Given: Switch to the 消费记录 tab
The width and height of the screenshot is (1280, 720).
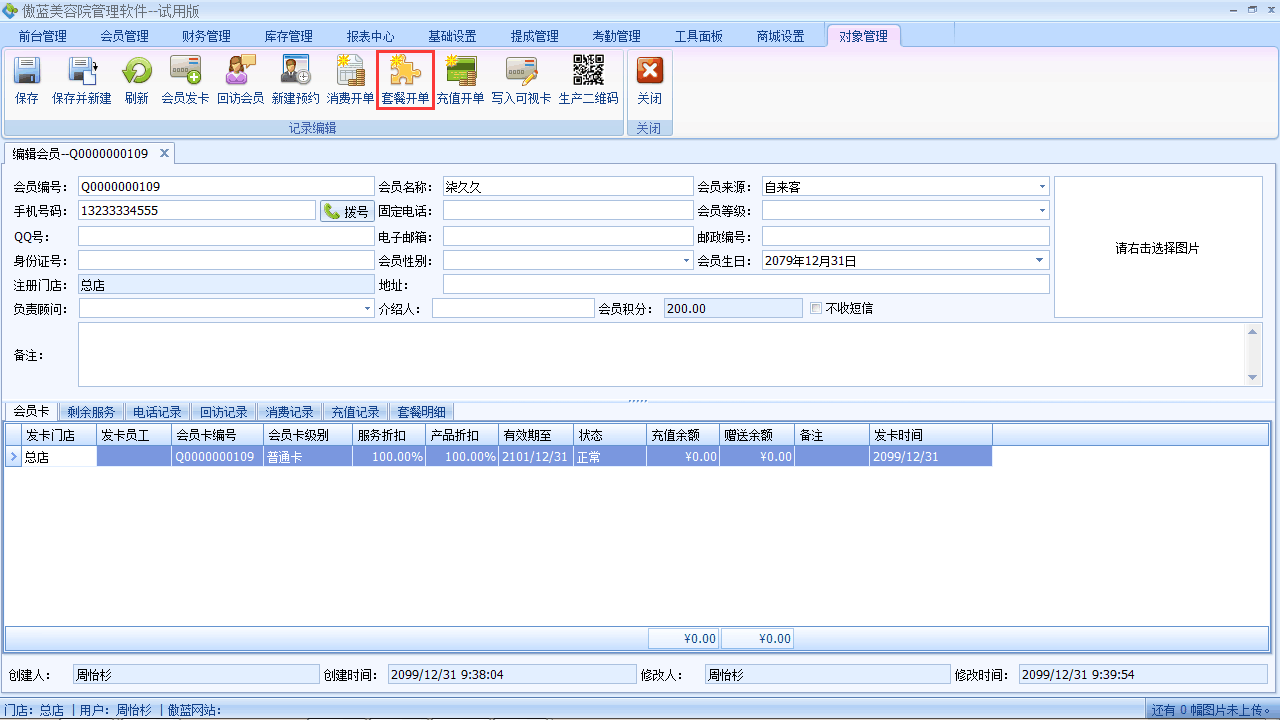Looking at the screenshot, I should [x=289, y=412].
